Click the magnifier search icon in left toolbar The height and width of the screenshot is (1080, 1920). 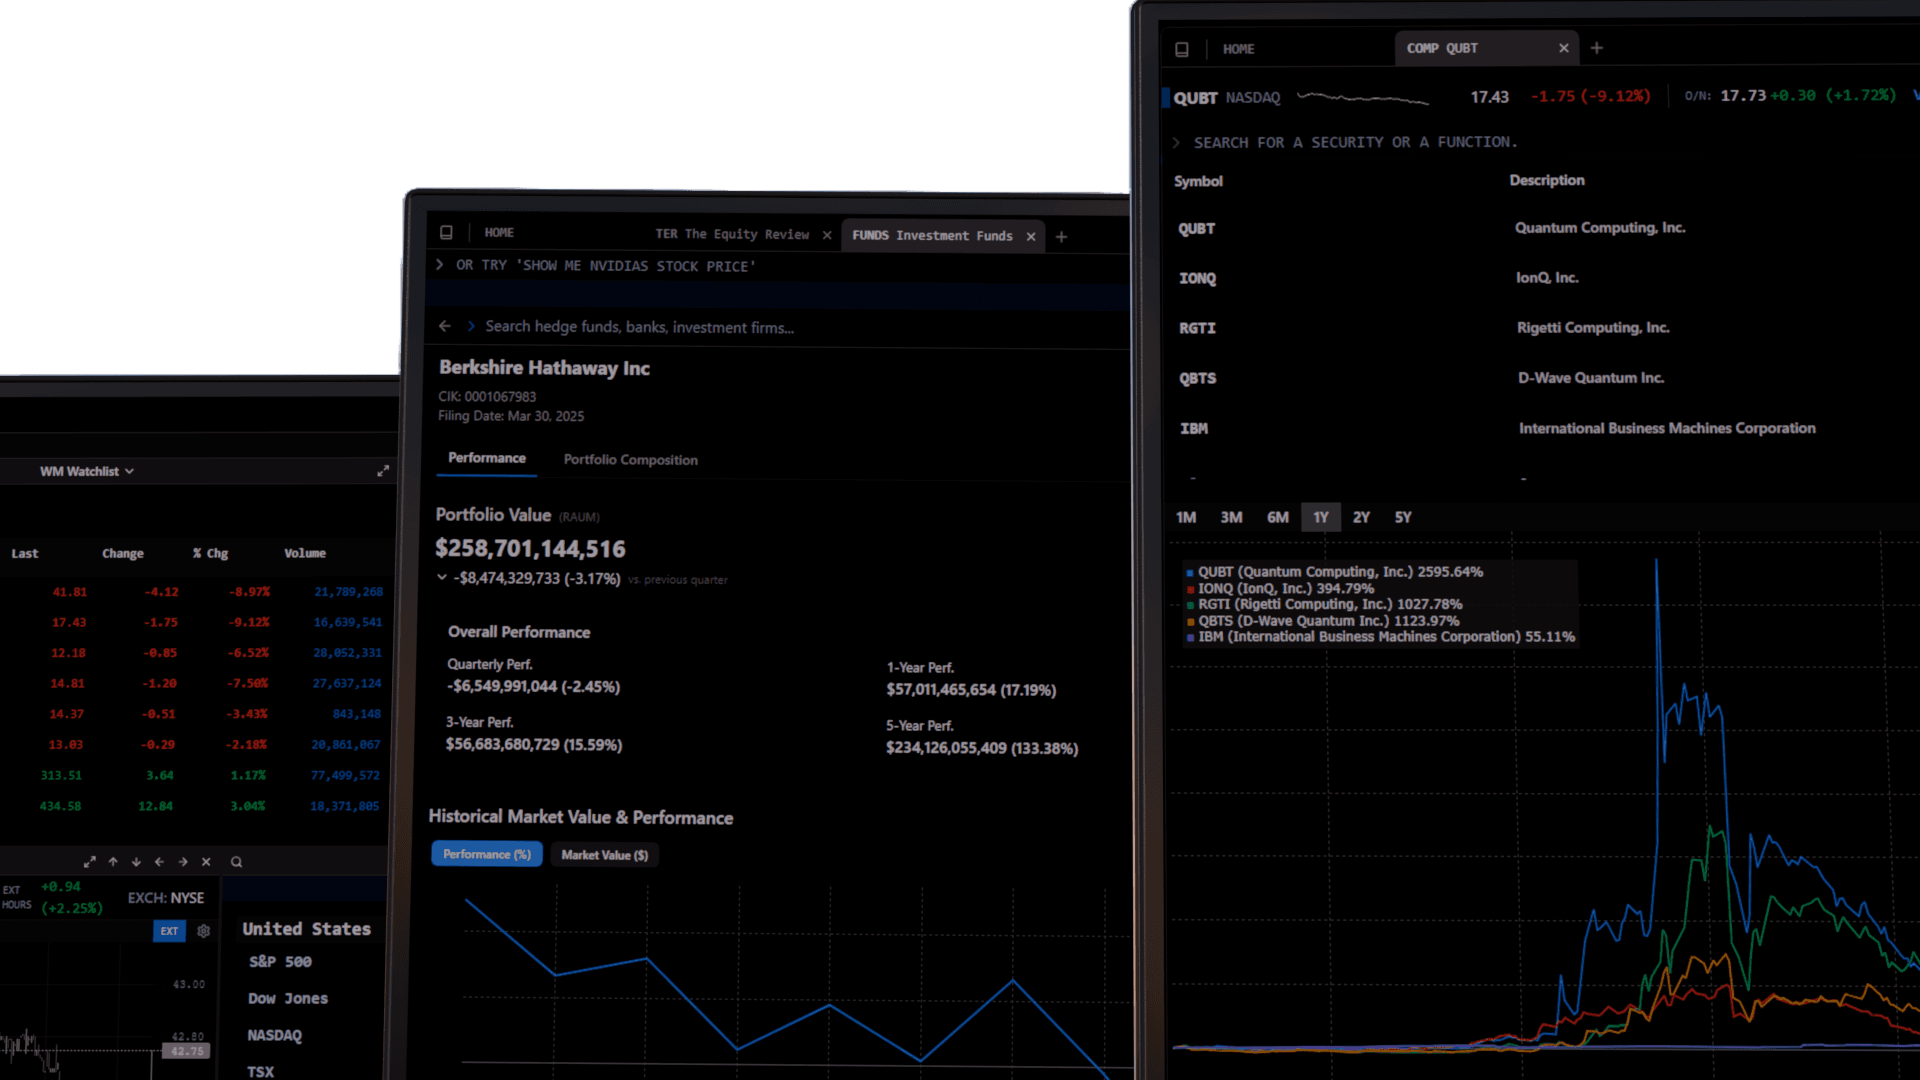pos(237,862)
